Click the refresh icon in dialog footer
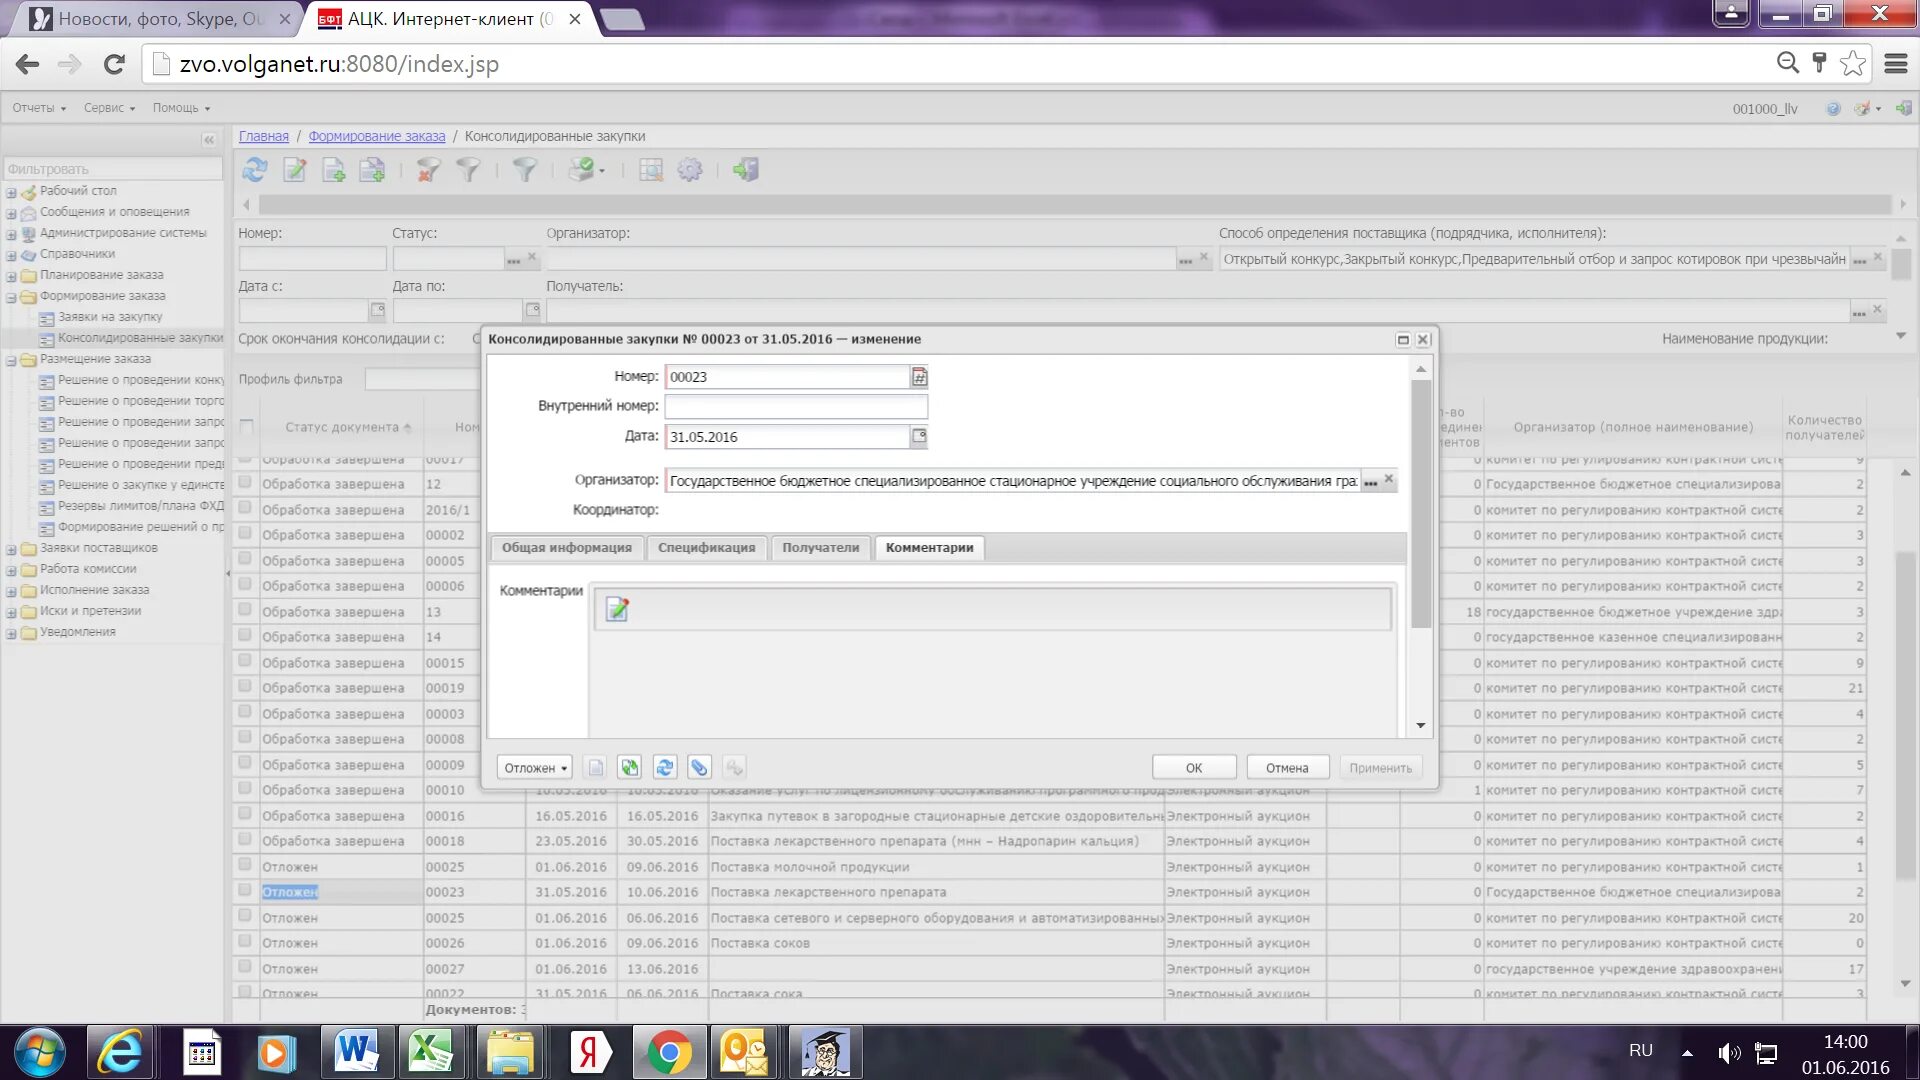This screenshot has width=1920, height=1080. coord(664,768)
